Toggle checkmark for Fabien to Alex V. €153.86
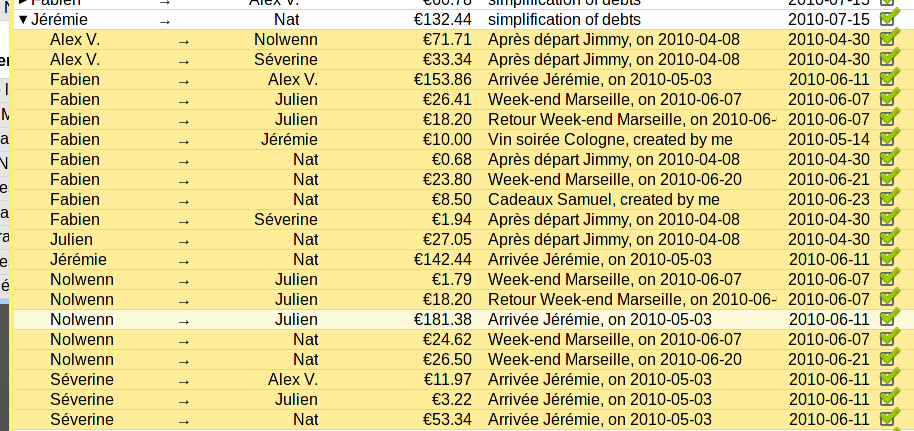The image size is (914, 431). tap(887, 79)
